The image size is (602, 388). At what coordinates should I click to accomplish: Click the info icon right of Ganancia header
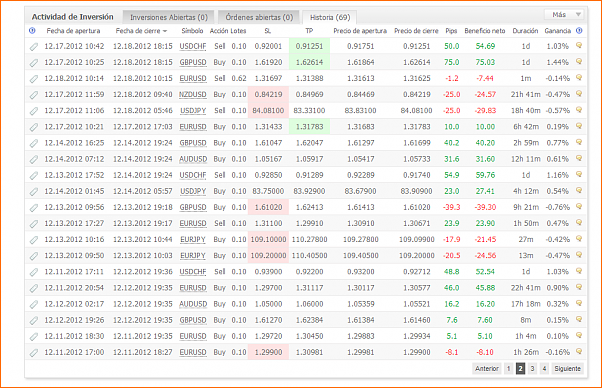click(x=579, y=31)
